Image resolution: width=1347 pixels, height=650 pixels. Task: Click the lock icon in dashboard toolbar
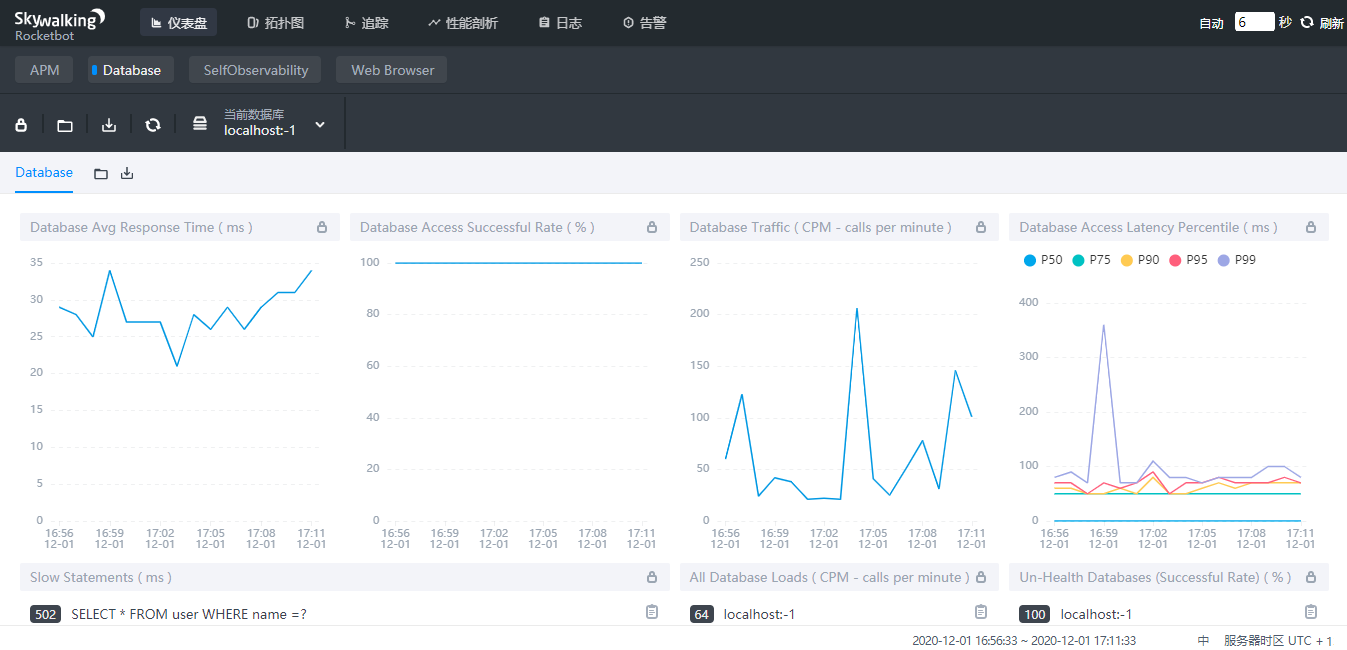(21, 125)
